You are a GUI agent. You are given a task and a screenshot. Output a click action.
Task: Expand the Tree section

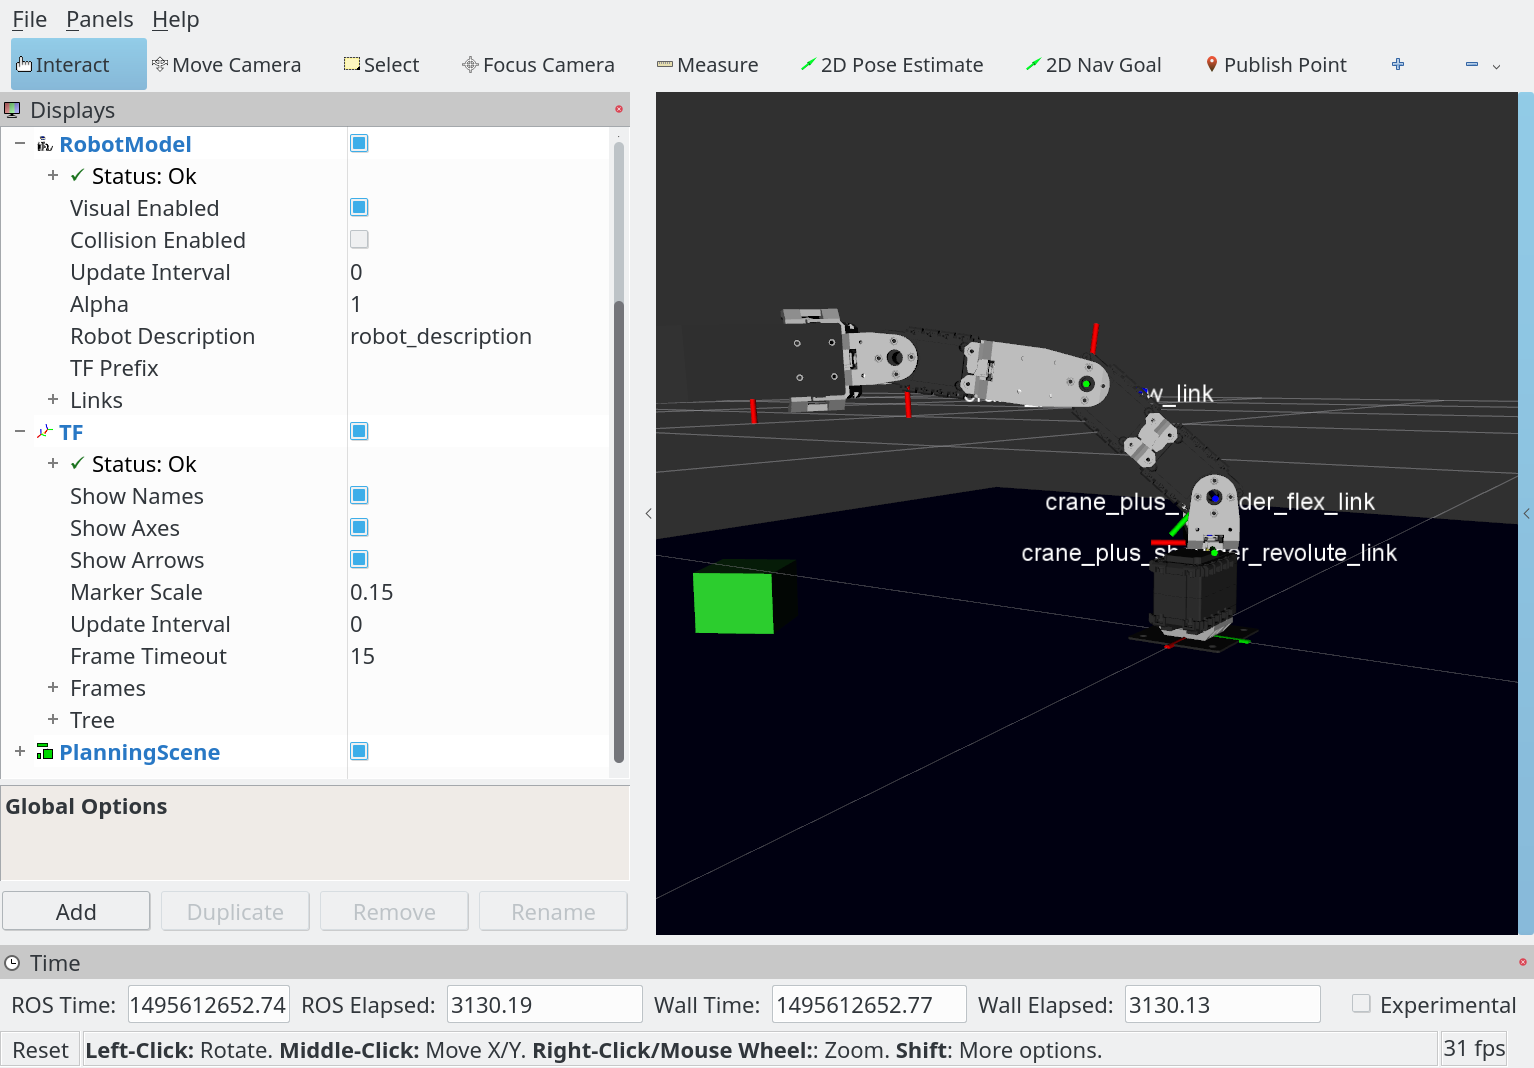(x=53, y=719)
